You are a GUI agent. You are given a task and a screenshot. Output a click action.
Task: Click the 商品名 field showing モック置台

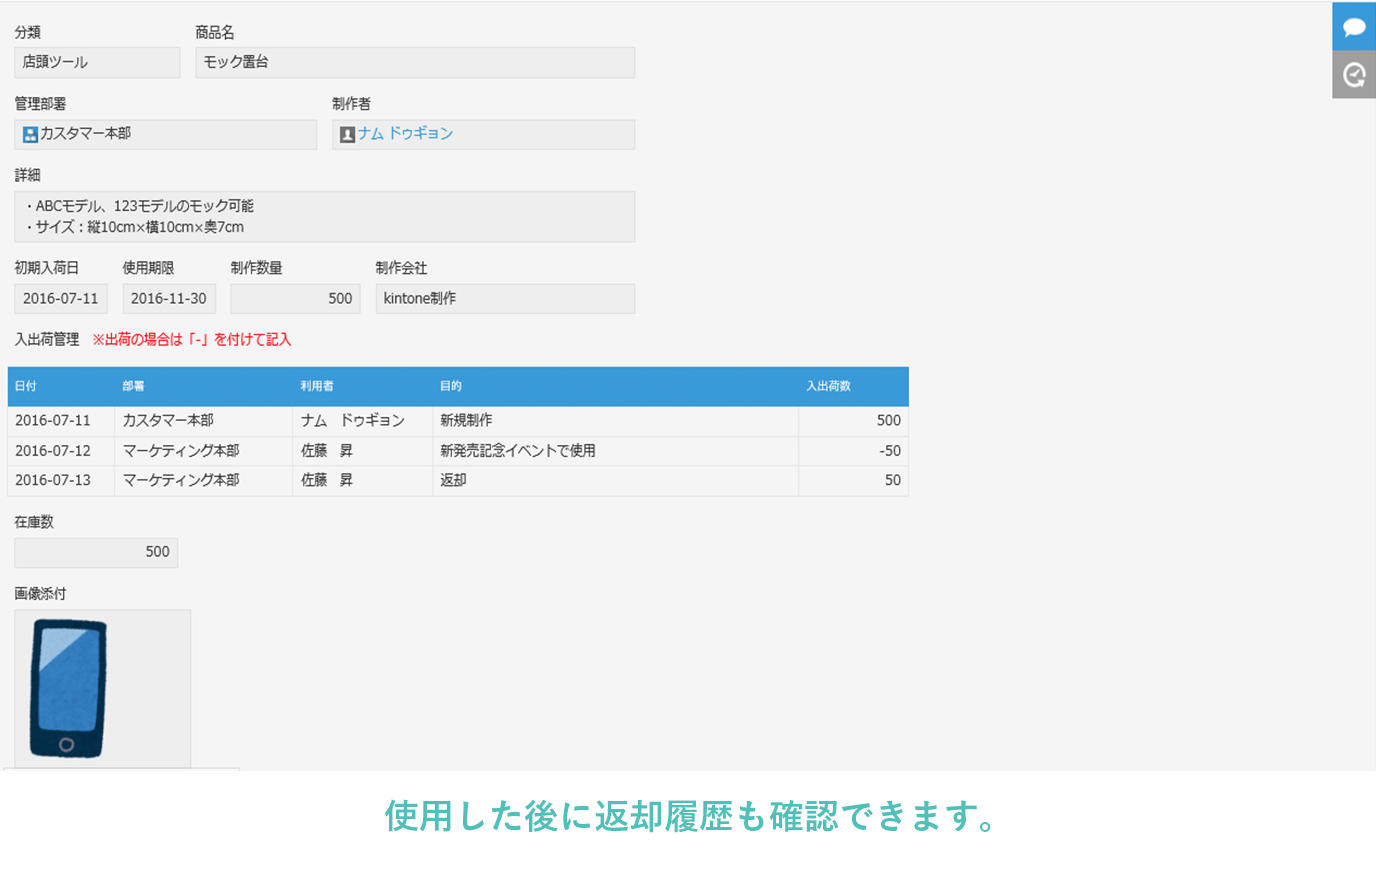click(x=414, y=62)
